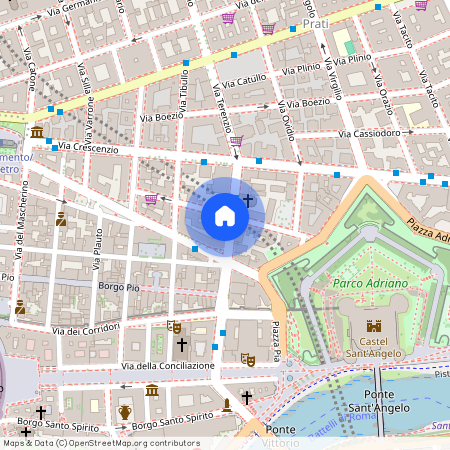Select the Via Catullo label
Image resolution: width=450 pixels, height=450 pixels.
click(244, 81)
